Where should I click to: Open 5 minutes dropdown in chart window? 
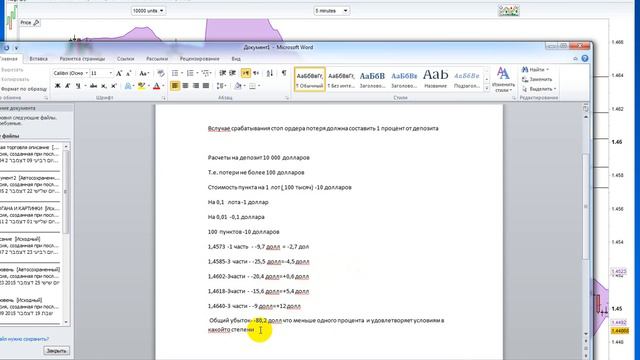(x=331, y=11)
